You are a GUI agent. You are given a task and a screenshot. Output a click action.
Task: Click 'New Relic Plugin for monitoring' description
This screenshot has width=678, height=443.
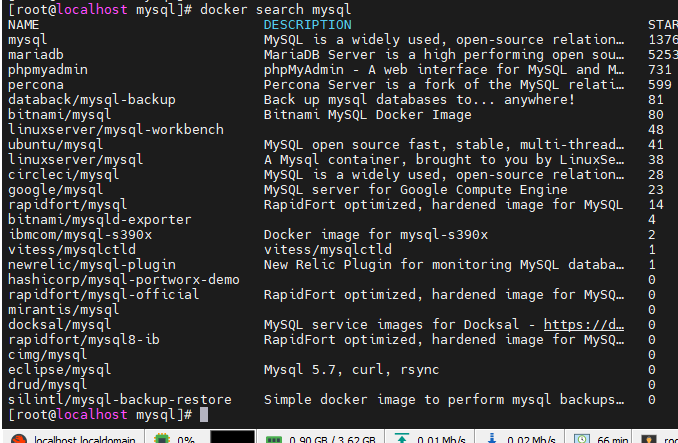point(444,265)
